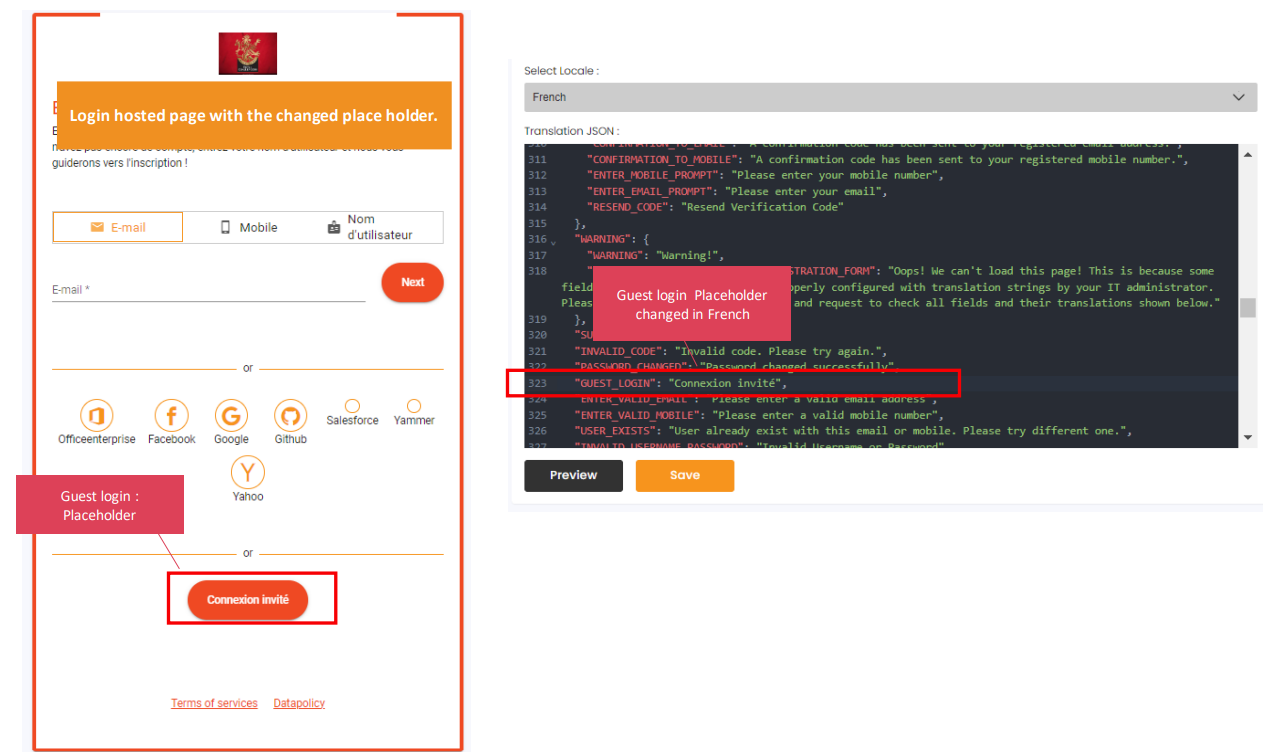
Task: Select the Officeenterprise login option
Action: (97, 414)
